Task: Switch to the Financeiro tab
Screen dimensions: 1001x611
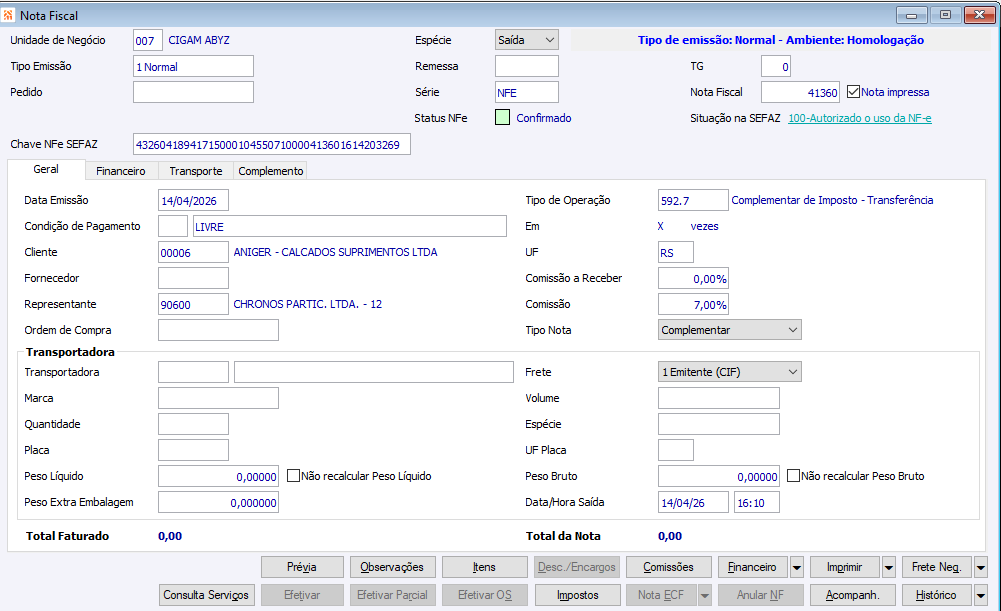Action: click(x=121, y=171)
